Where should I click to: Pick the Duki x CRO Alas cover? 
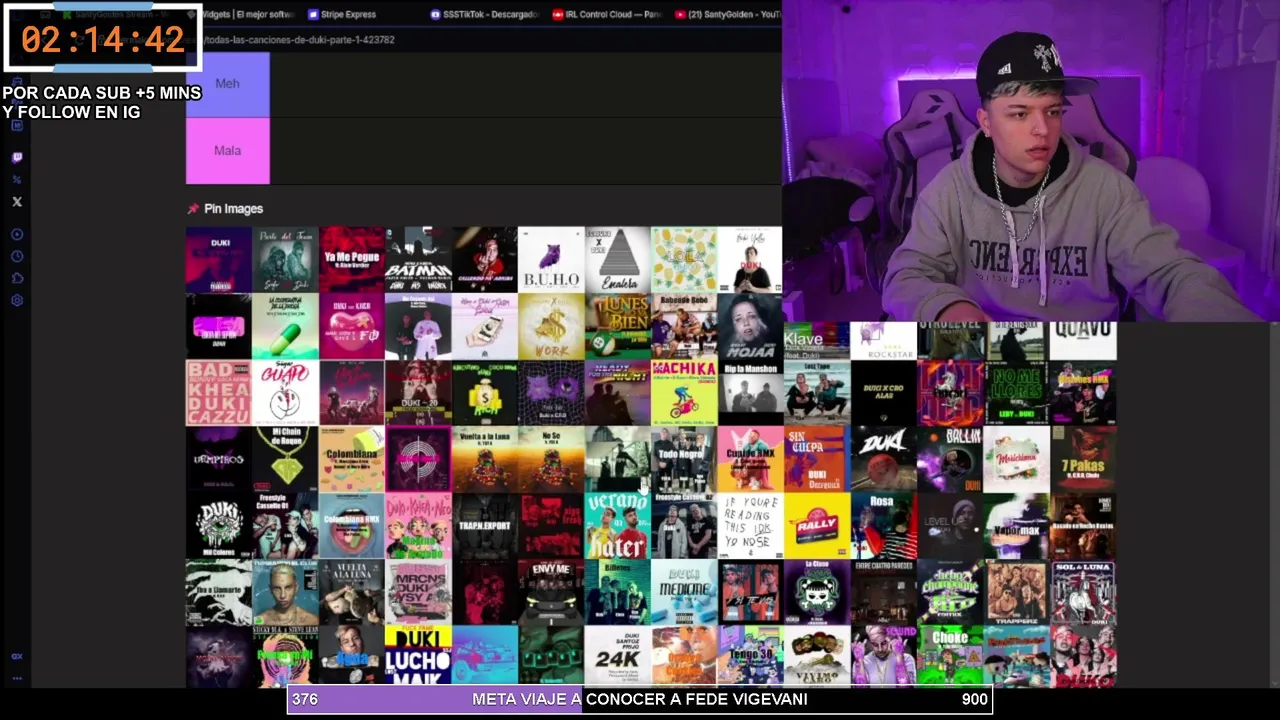pyautogui.click(x=883, y=393)
